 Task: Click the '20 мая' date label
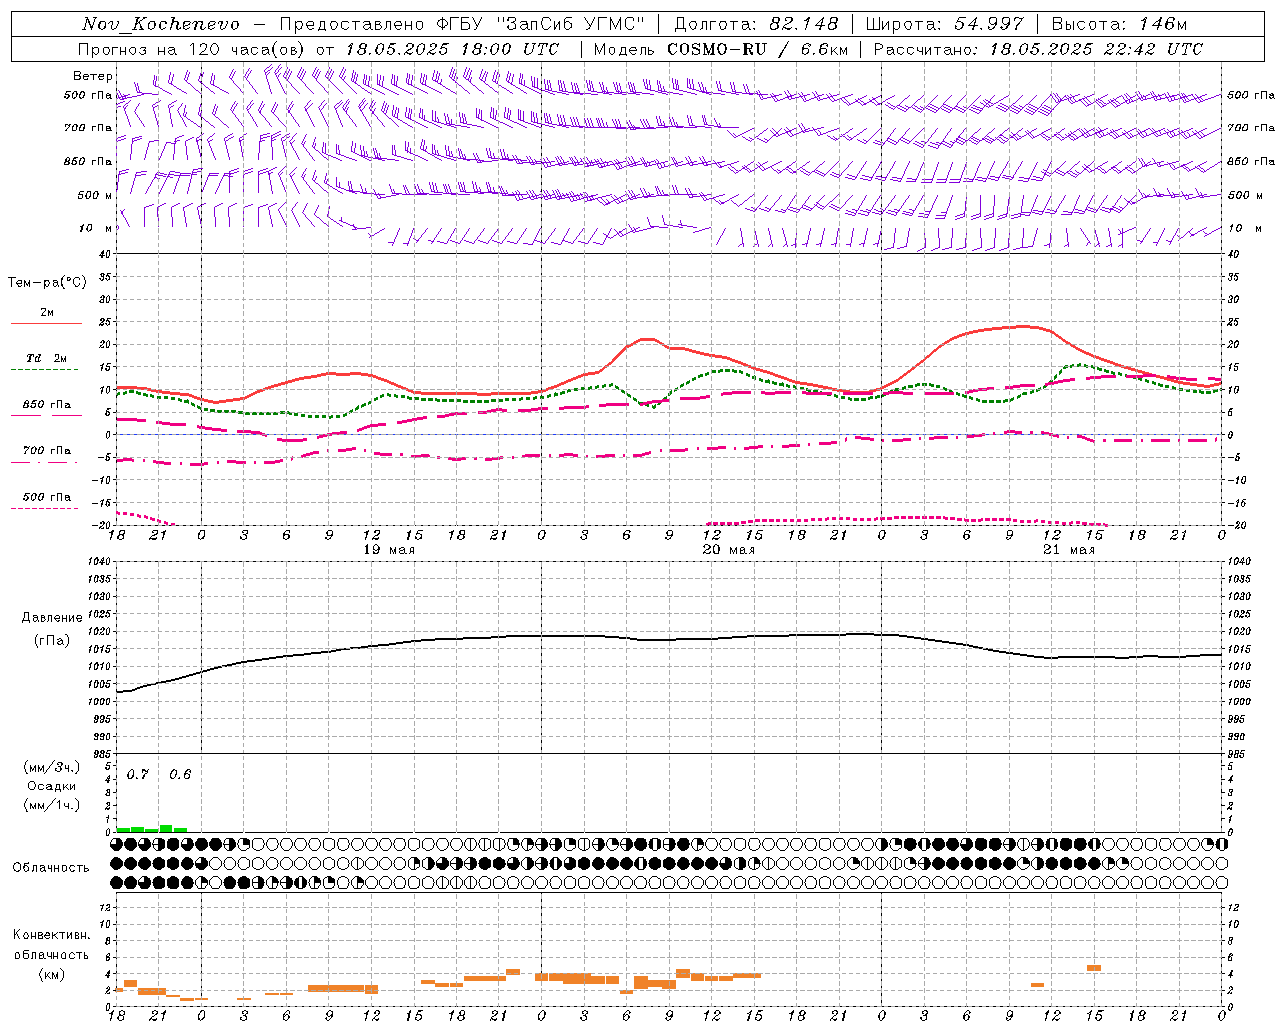pyautogui.click(x=729, y=550)
